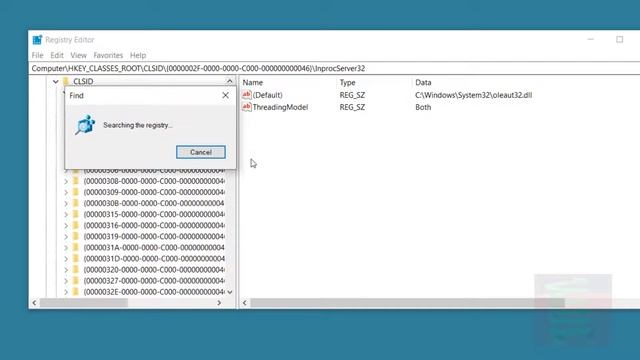The height and width of the screenshot is (360, 640).
Task: Open the Help menu
Action: [138, 55]
